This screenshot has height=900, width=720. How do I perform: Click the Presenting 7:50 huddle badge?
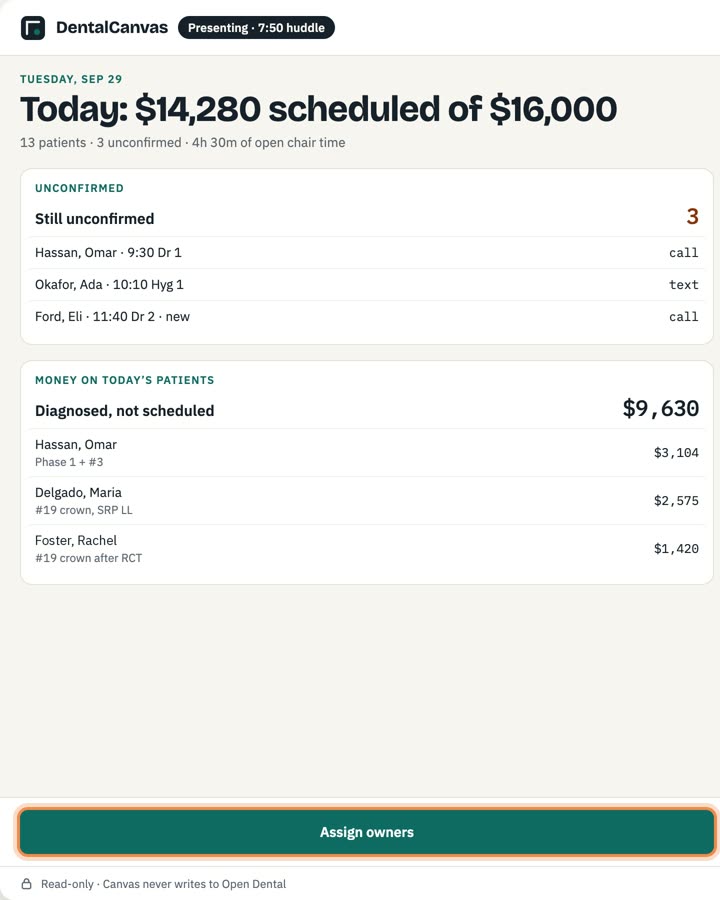256,28
